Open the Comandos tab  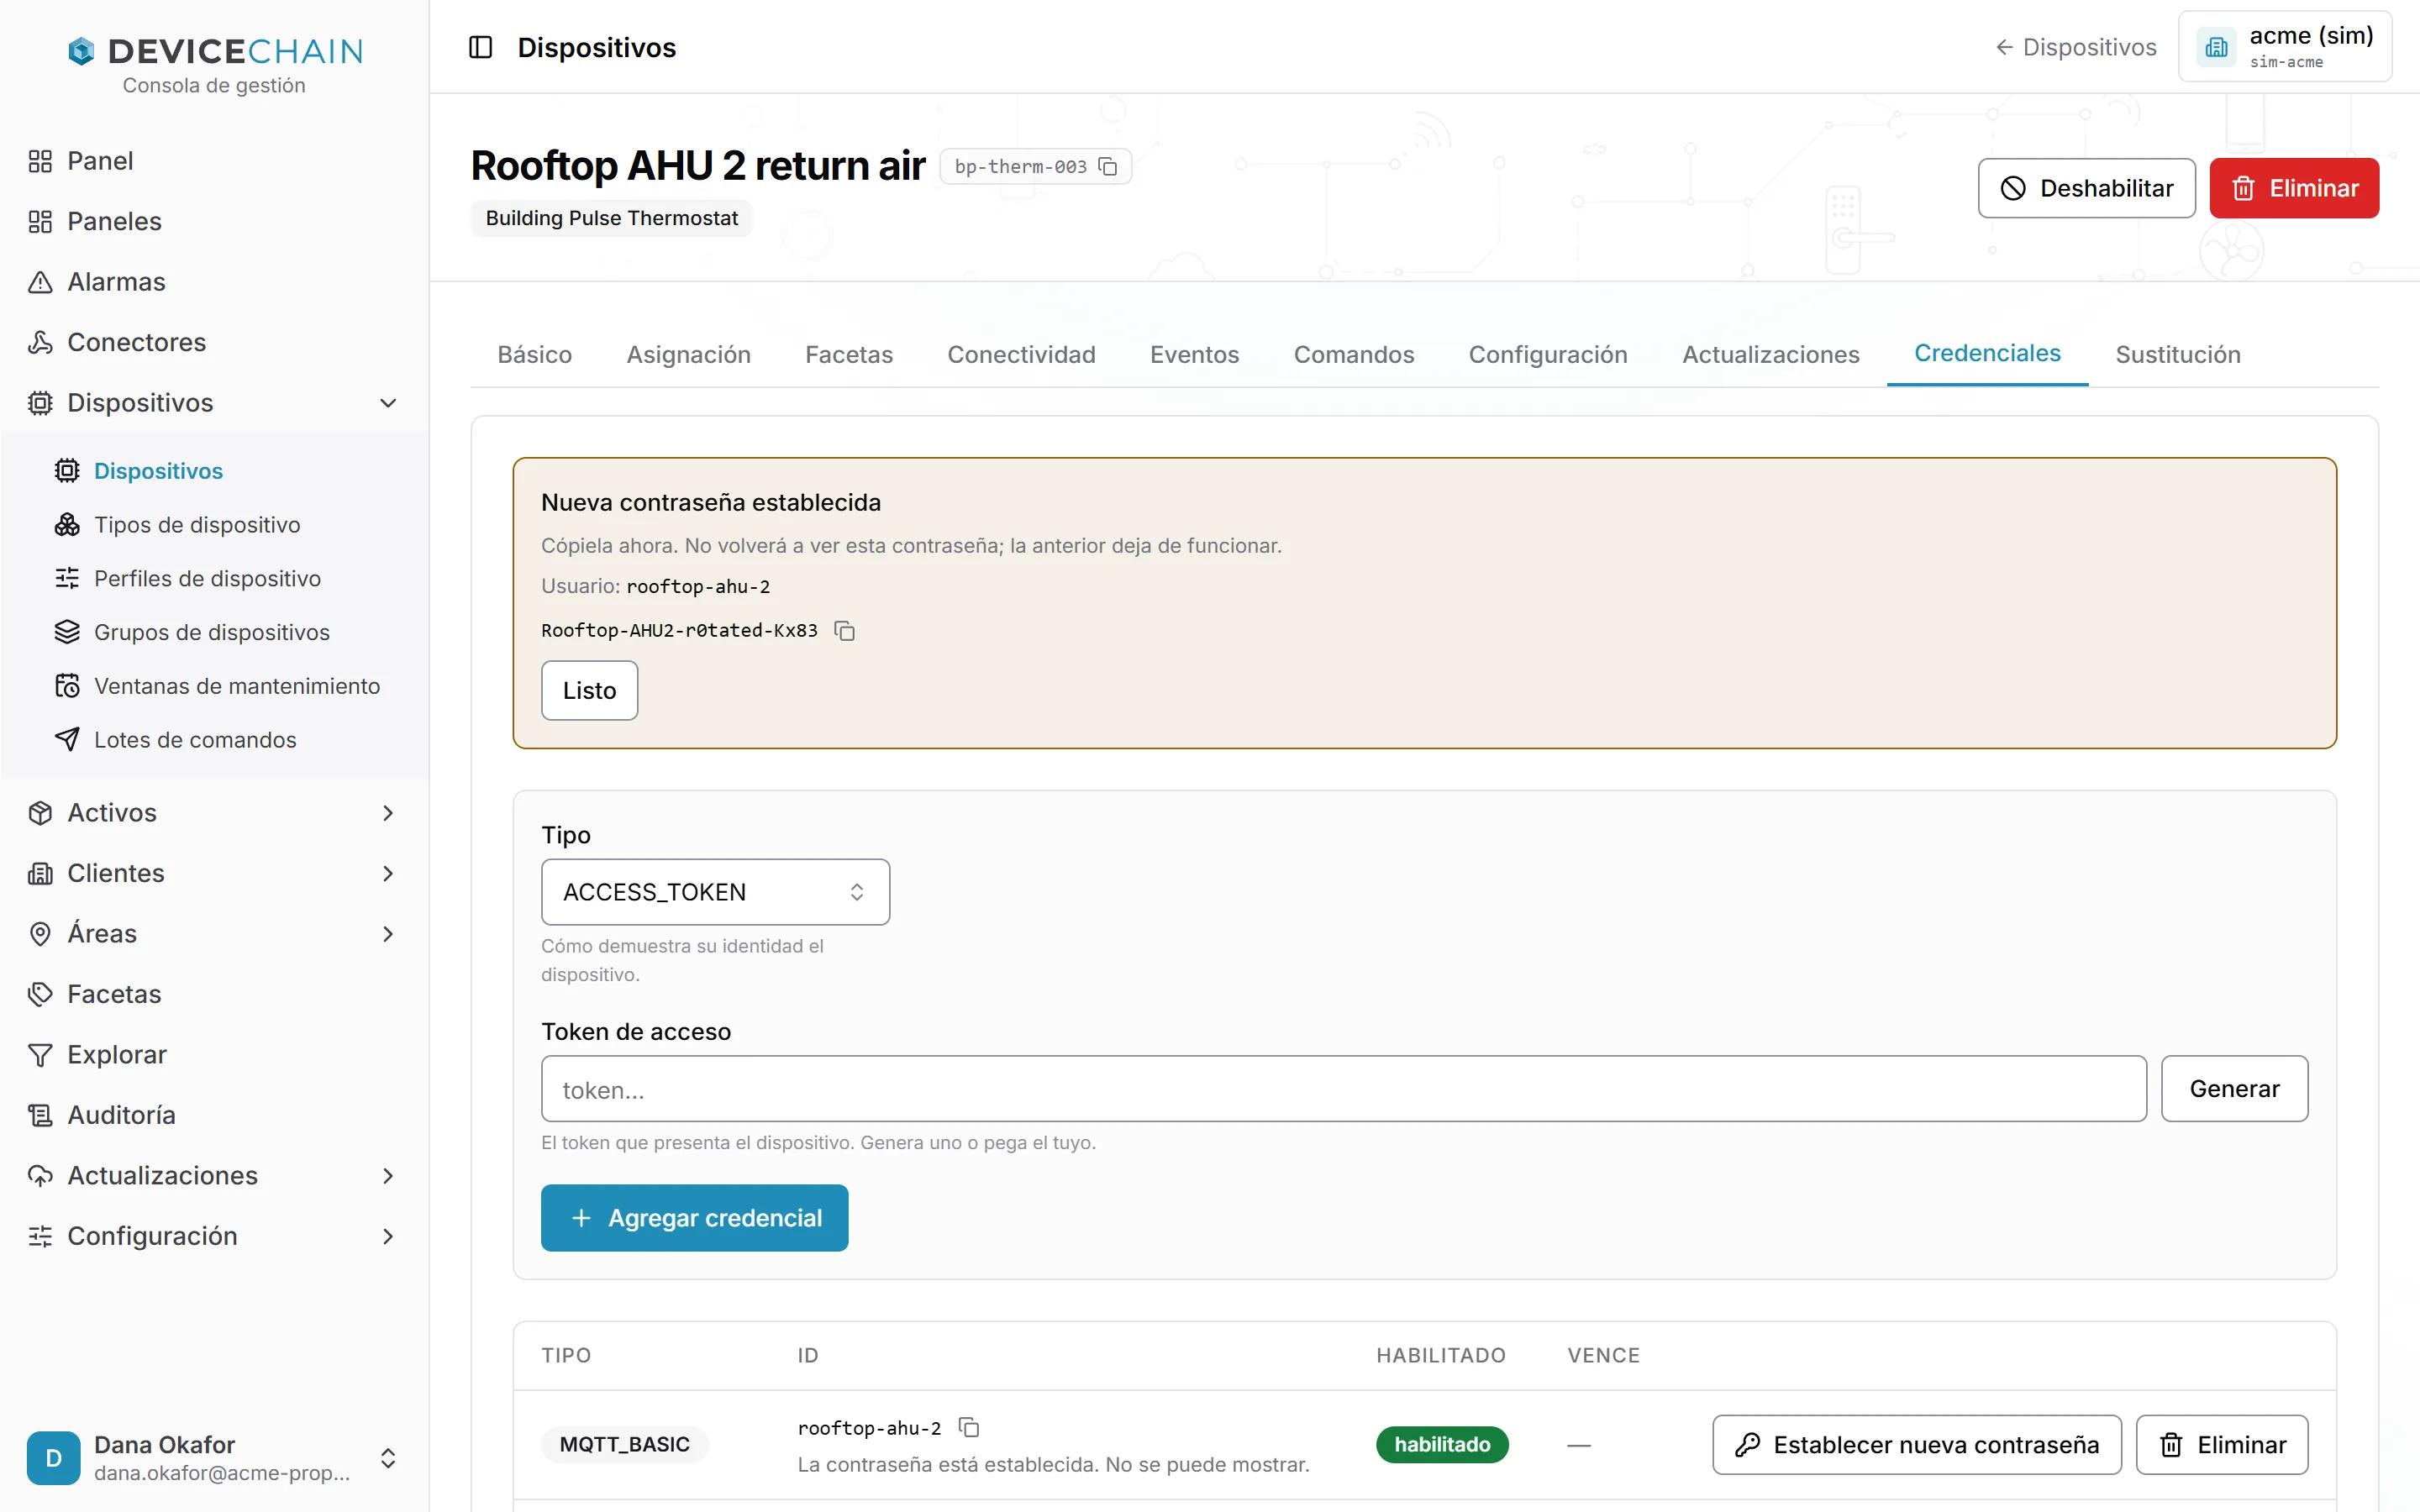point(1353,354)
